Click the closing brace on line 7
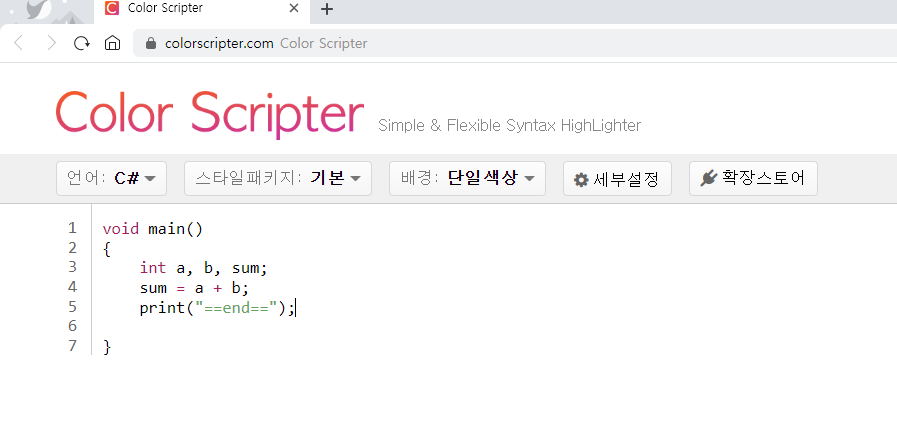897x427 pixels. 107,347
